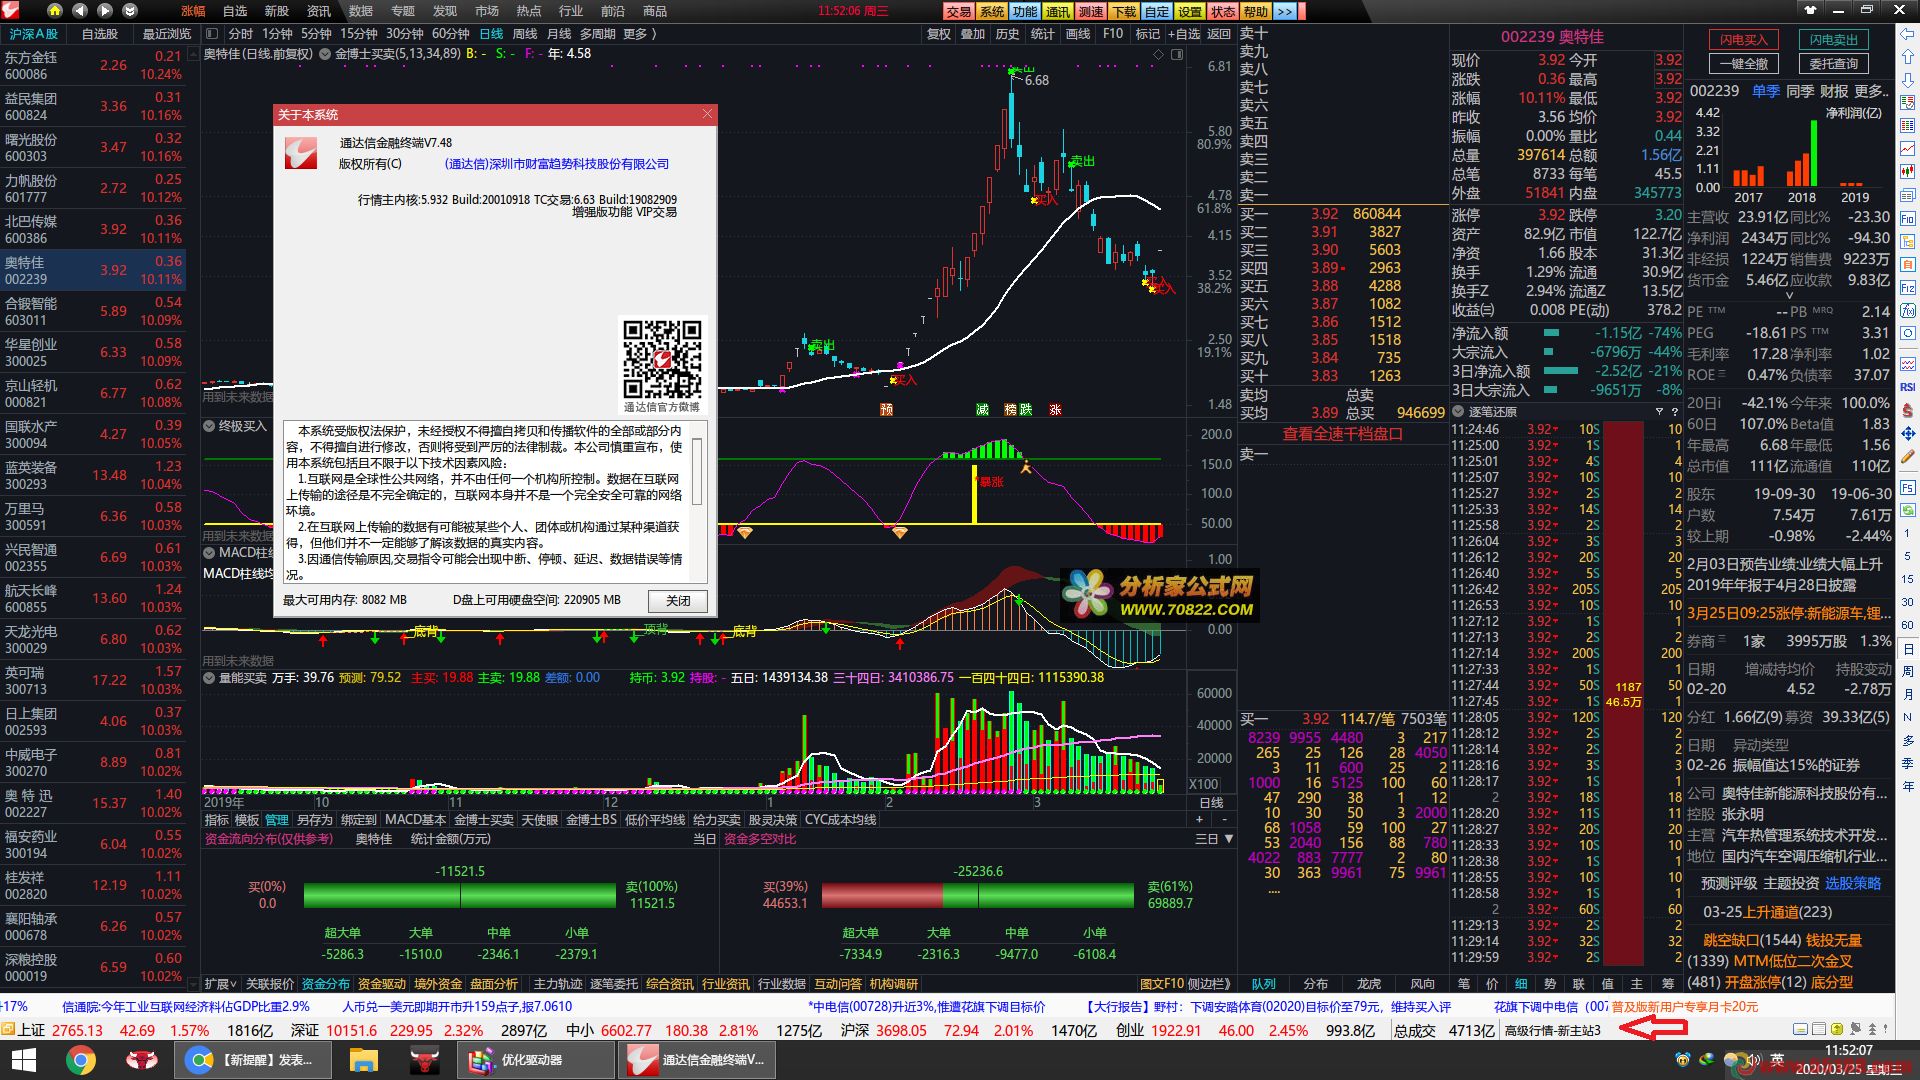
Task: Switch to 分时 chart view
Action: 241,33
